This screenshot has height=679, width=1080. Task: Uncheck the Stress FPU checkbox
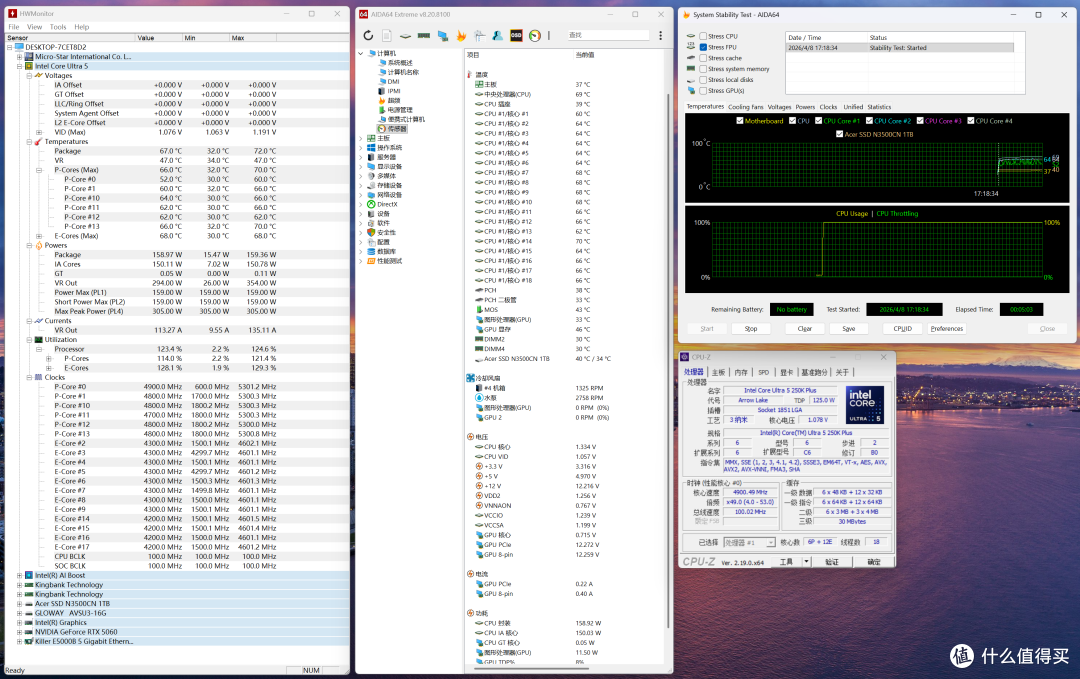click(x=703, y=47)
